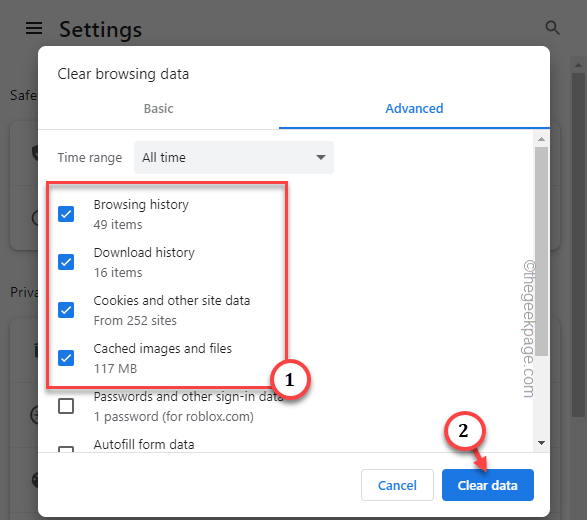587x520 pixels.
Task: Click the '16 items' text
Action: pyautogui.click(x=118, y=273)
